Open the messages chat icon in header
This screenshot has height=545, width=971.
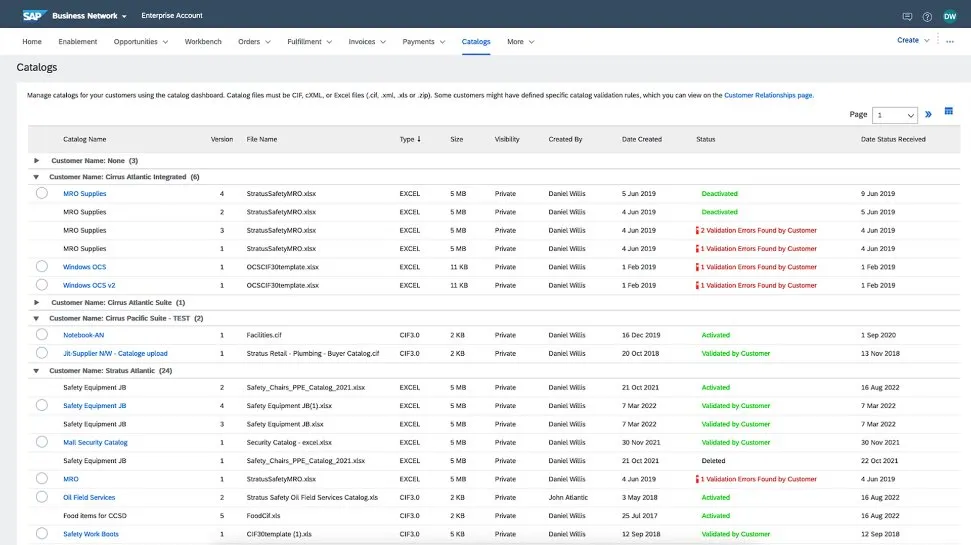pos(907,16)
